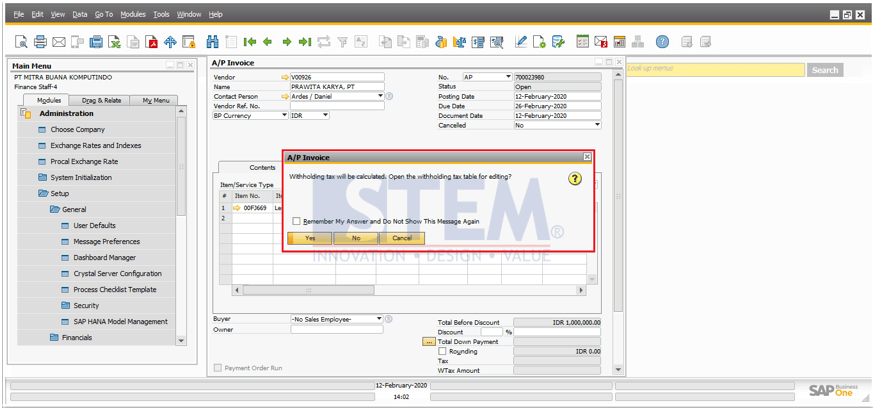Switch to My Menu tab
This screenshot has height=410, width=873.
point(155,100)
